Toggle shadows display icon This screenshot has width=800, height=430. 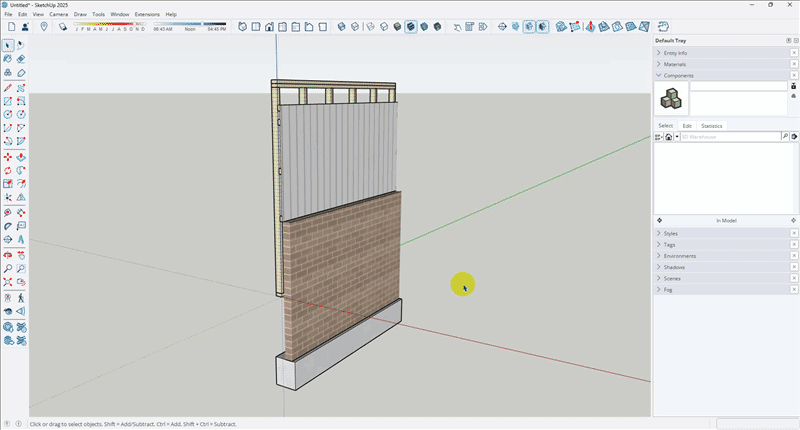point(63,27)
